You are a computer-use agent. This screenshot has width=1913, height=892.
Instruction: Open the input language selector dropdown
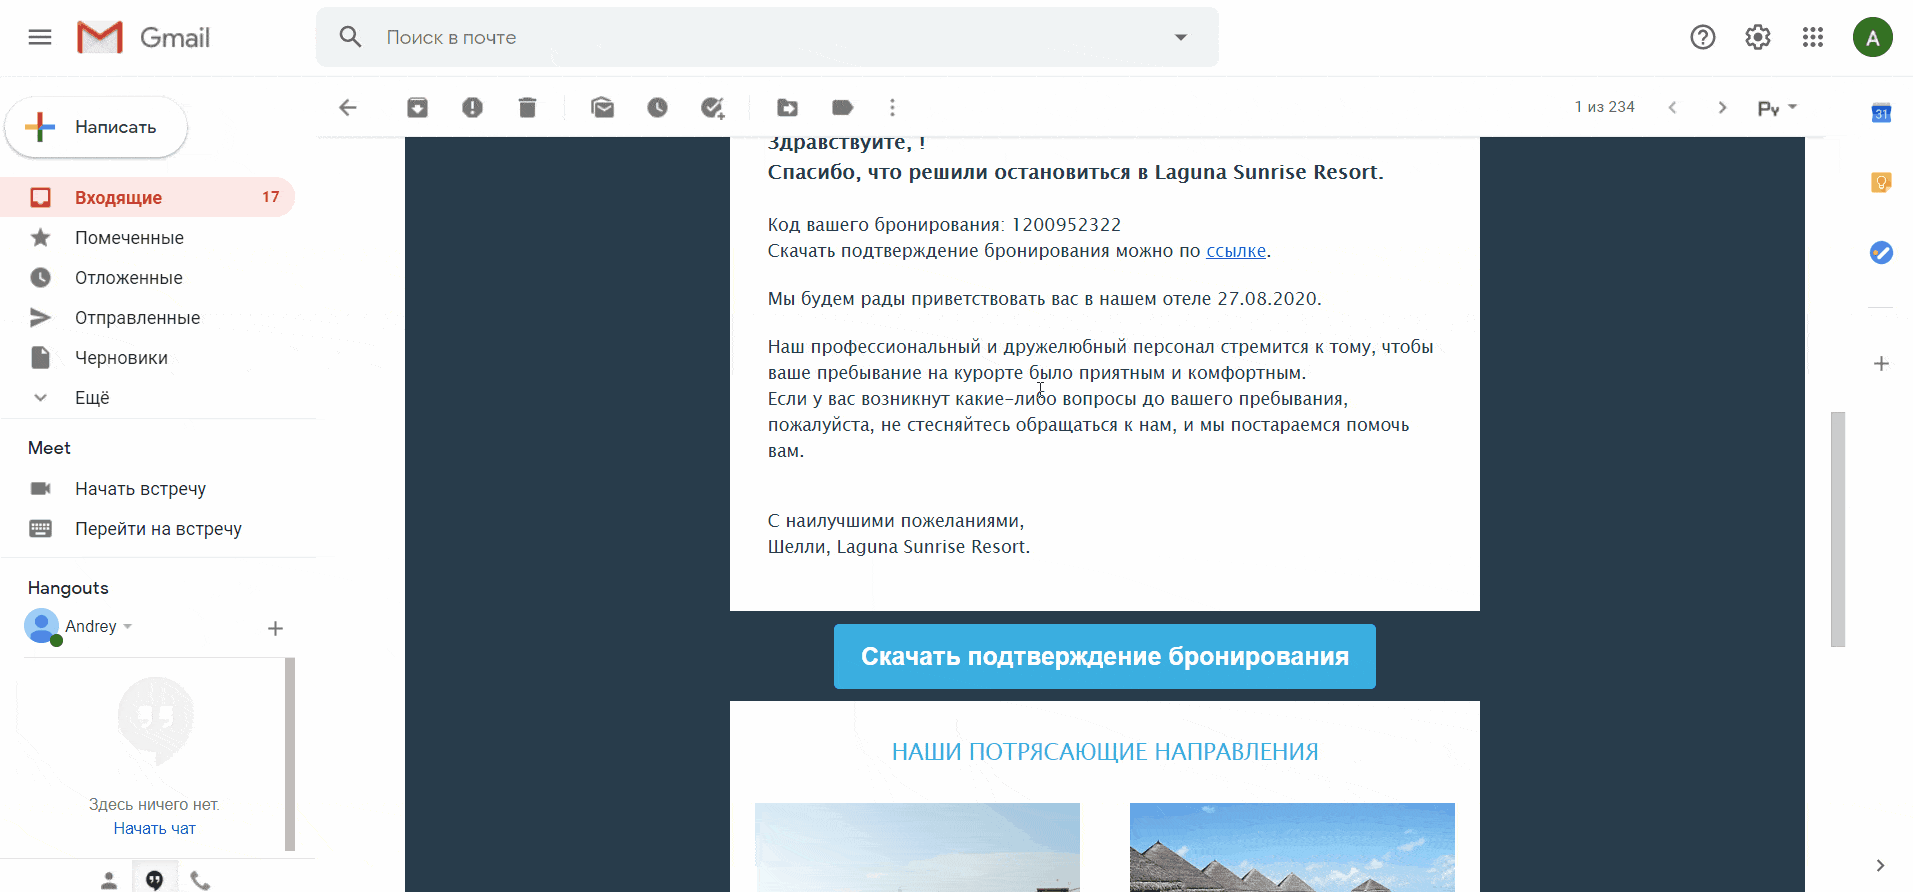[1777, 108]
